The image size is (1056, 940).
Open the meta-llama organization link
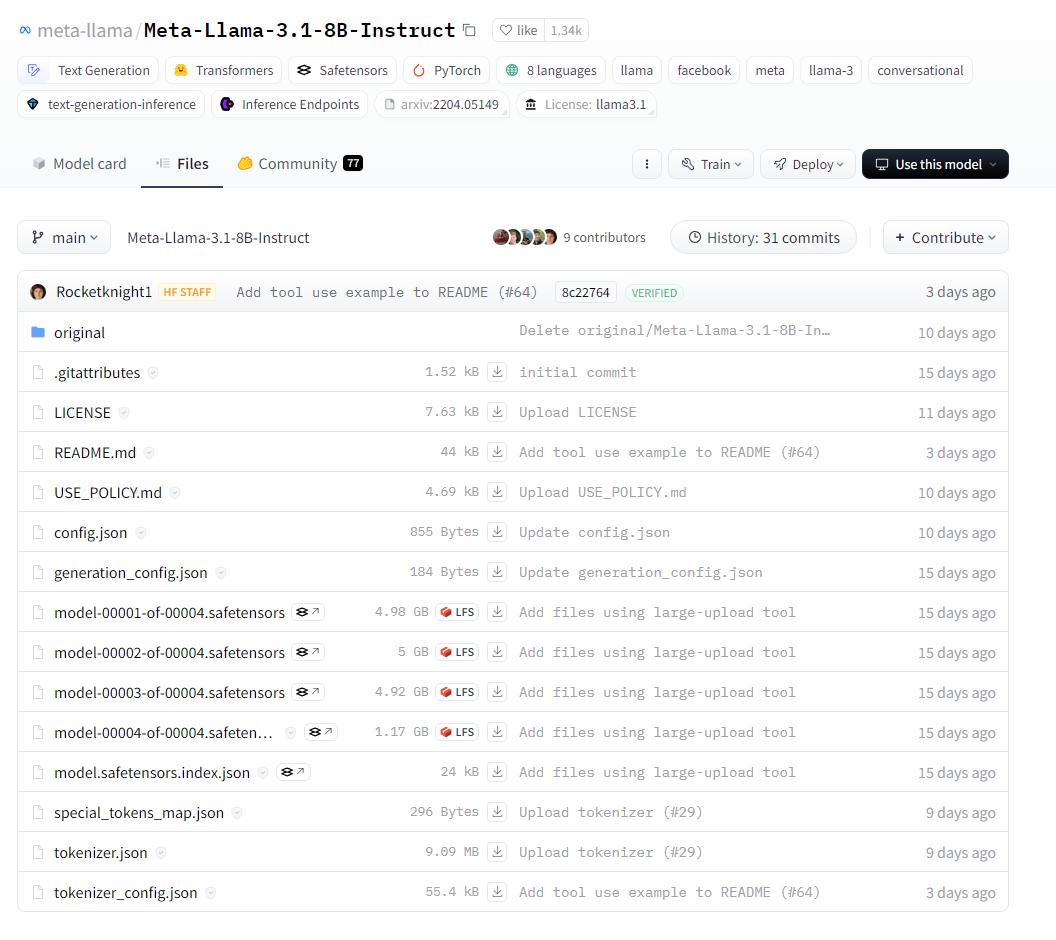(85, 30)
